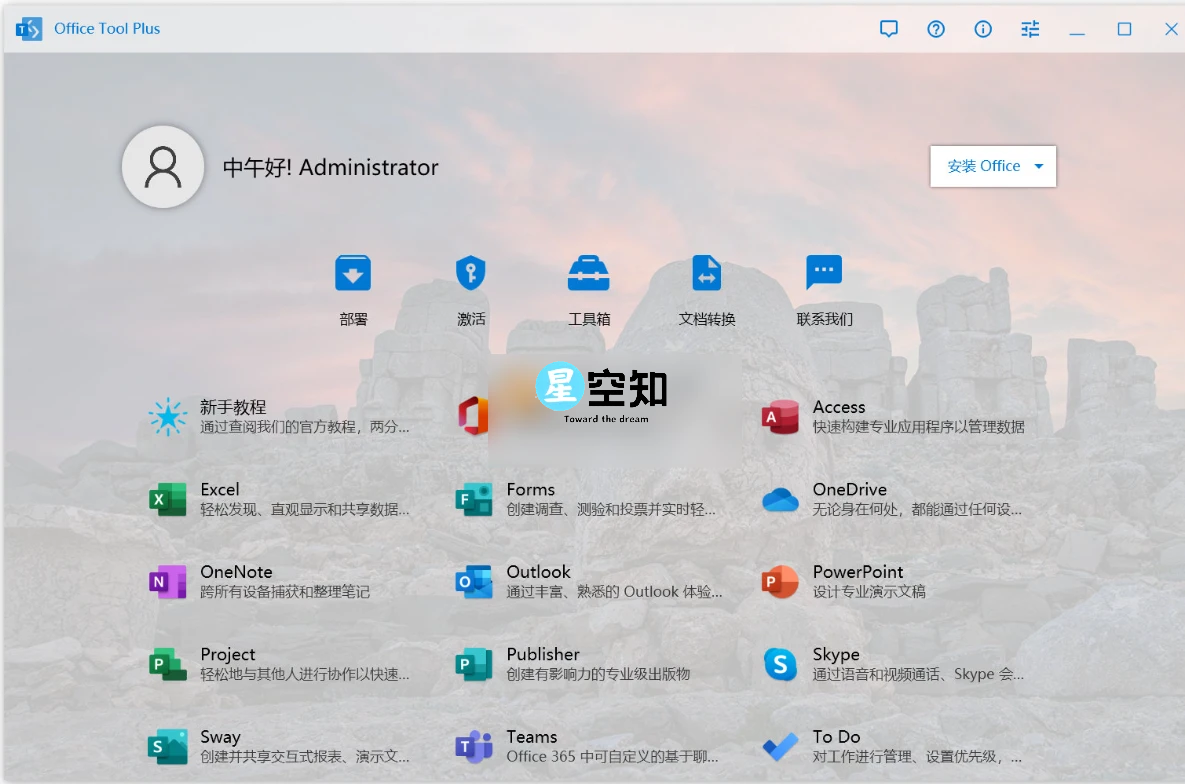Viewport: 1185px width, 784px height.
Task: Open the help icon in title bar
Action: click(x=936, y=29)
